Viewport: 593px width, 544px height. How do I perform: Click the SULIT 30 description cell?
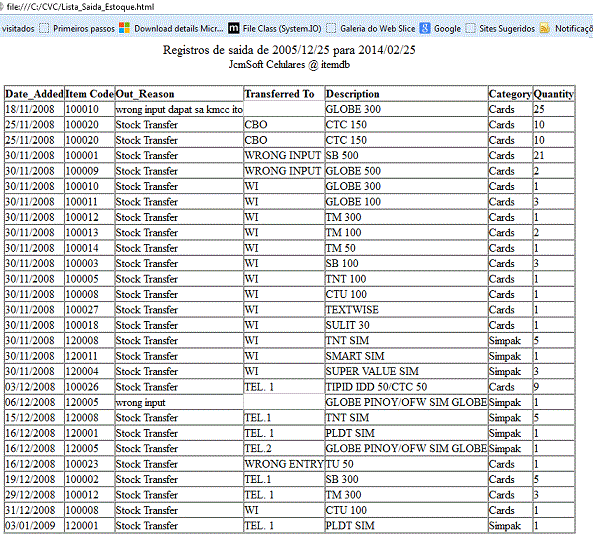407,325
